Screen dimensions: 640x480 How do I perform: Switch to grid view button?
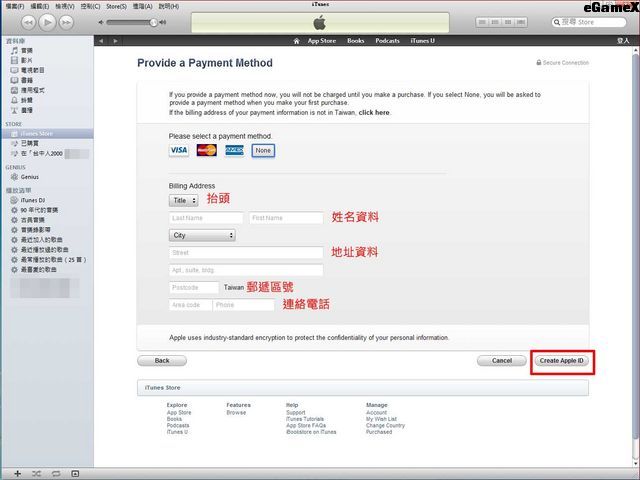(508, 22)
